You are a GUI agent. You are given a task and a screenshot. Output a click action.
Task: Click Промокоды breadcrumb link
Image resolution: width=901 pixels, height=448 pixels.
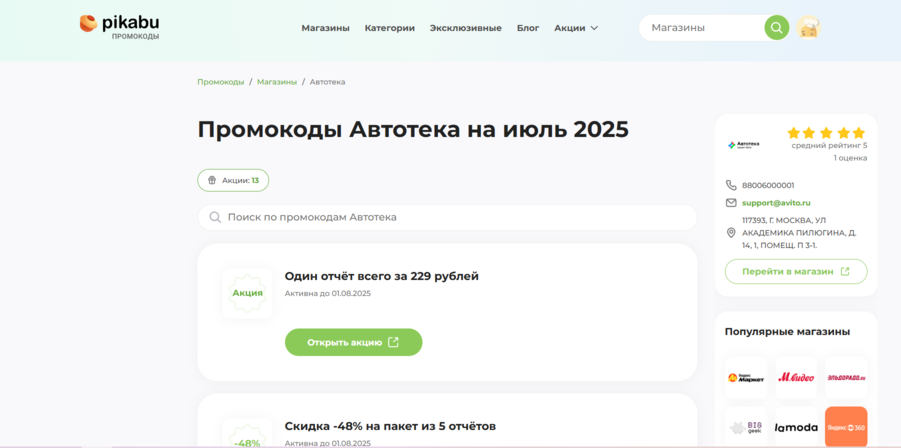coord(221,82)
